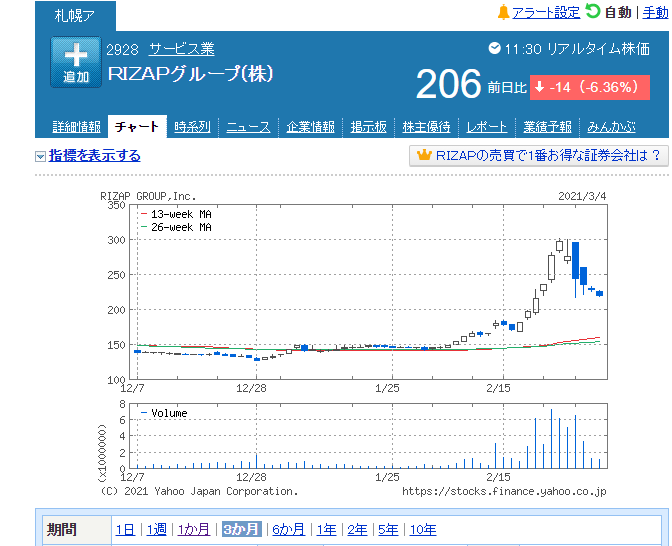Click the chart date 2021/3/4

tap(582, 196)
